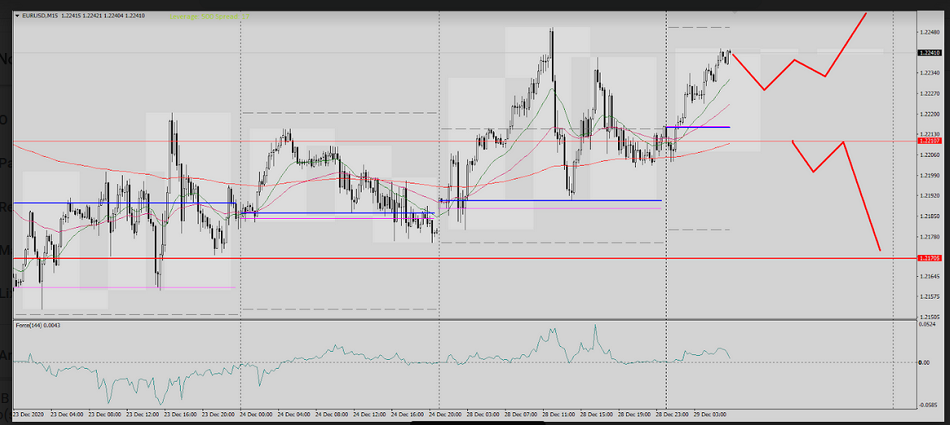Screen dimensions: 950x425
Task: Click the 0.00 level on Force indicator scale
Action: point(926,362)
